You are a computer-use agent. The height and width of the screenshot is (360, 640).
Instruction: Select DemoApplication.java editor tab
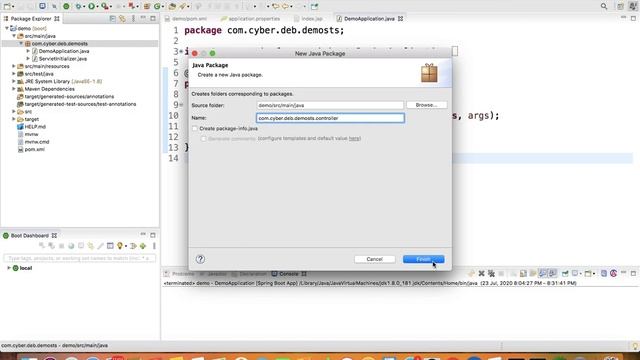[x=369, y=19]
